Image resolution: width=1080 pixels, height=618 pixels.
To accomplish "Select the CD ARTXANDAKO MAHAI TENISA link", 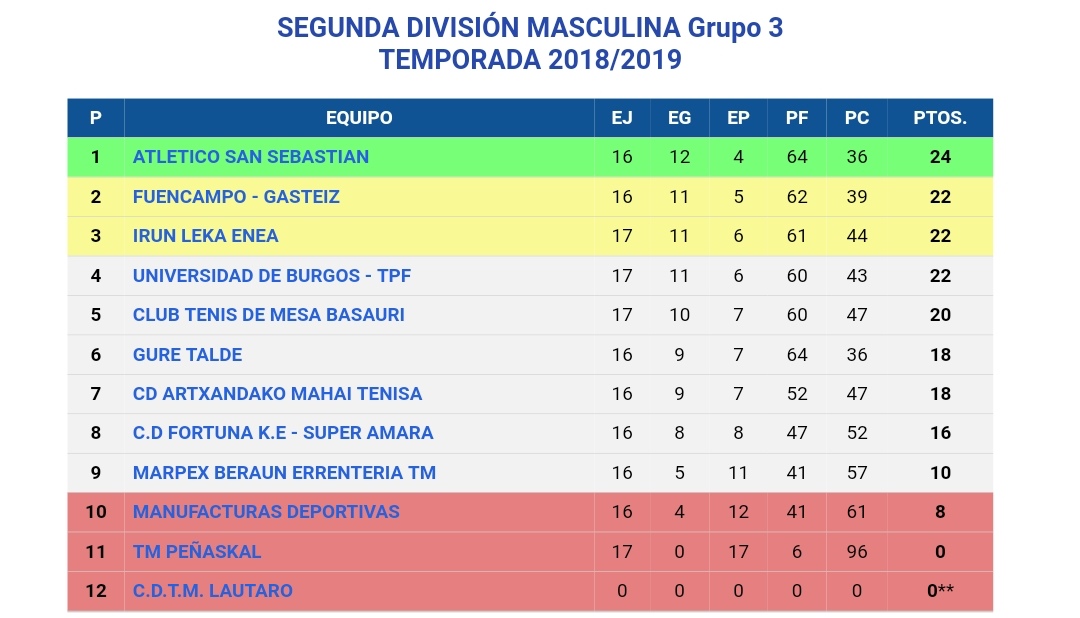I will click(278, 394).
